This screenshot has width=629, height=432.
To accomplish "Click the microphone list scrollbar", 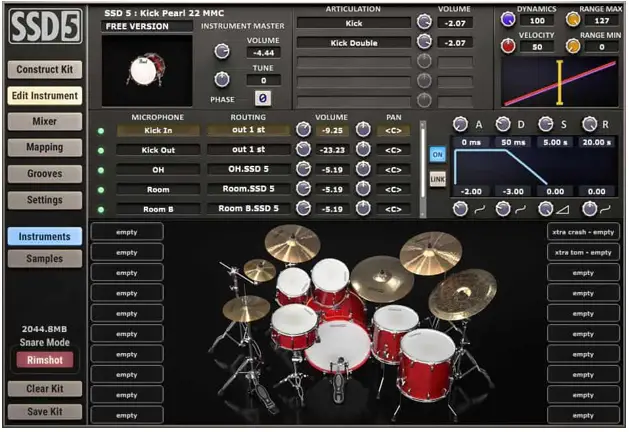I will pyautogui.click(x=422, y=168).
